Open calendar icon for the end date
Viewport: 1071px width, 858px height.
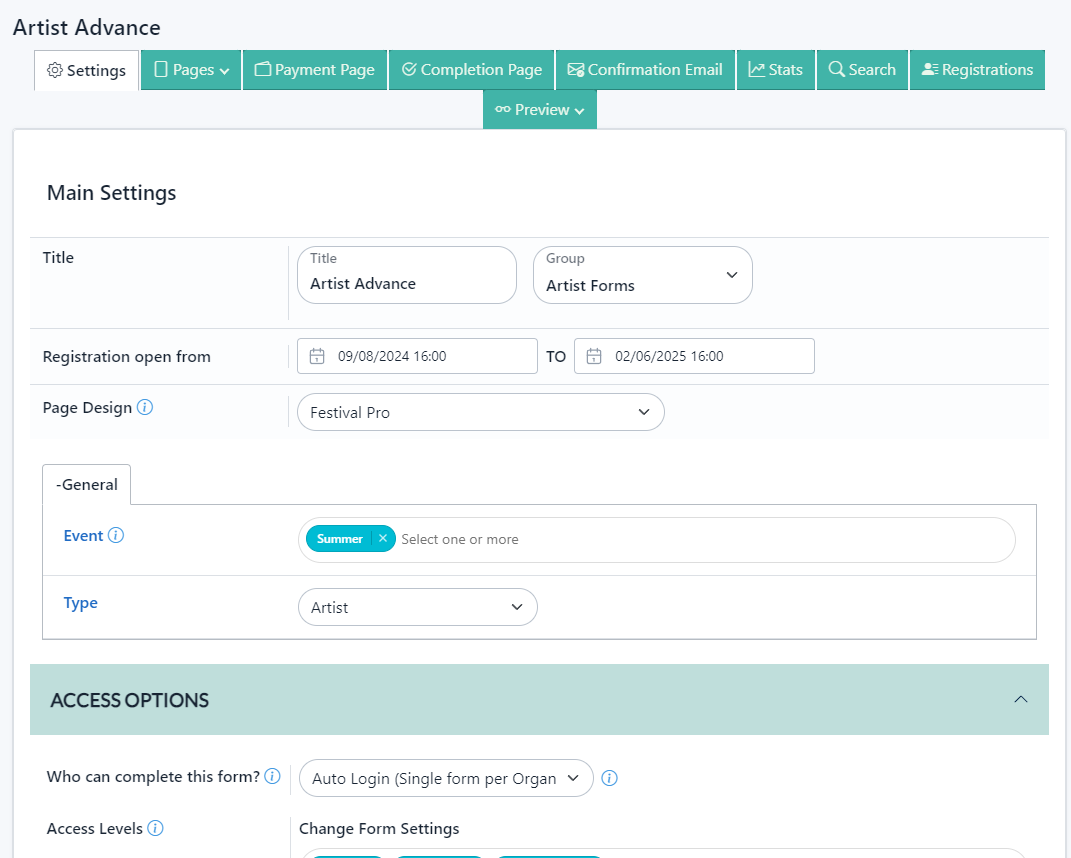(594, 356)
